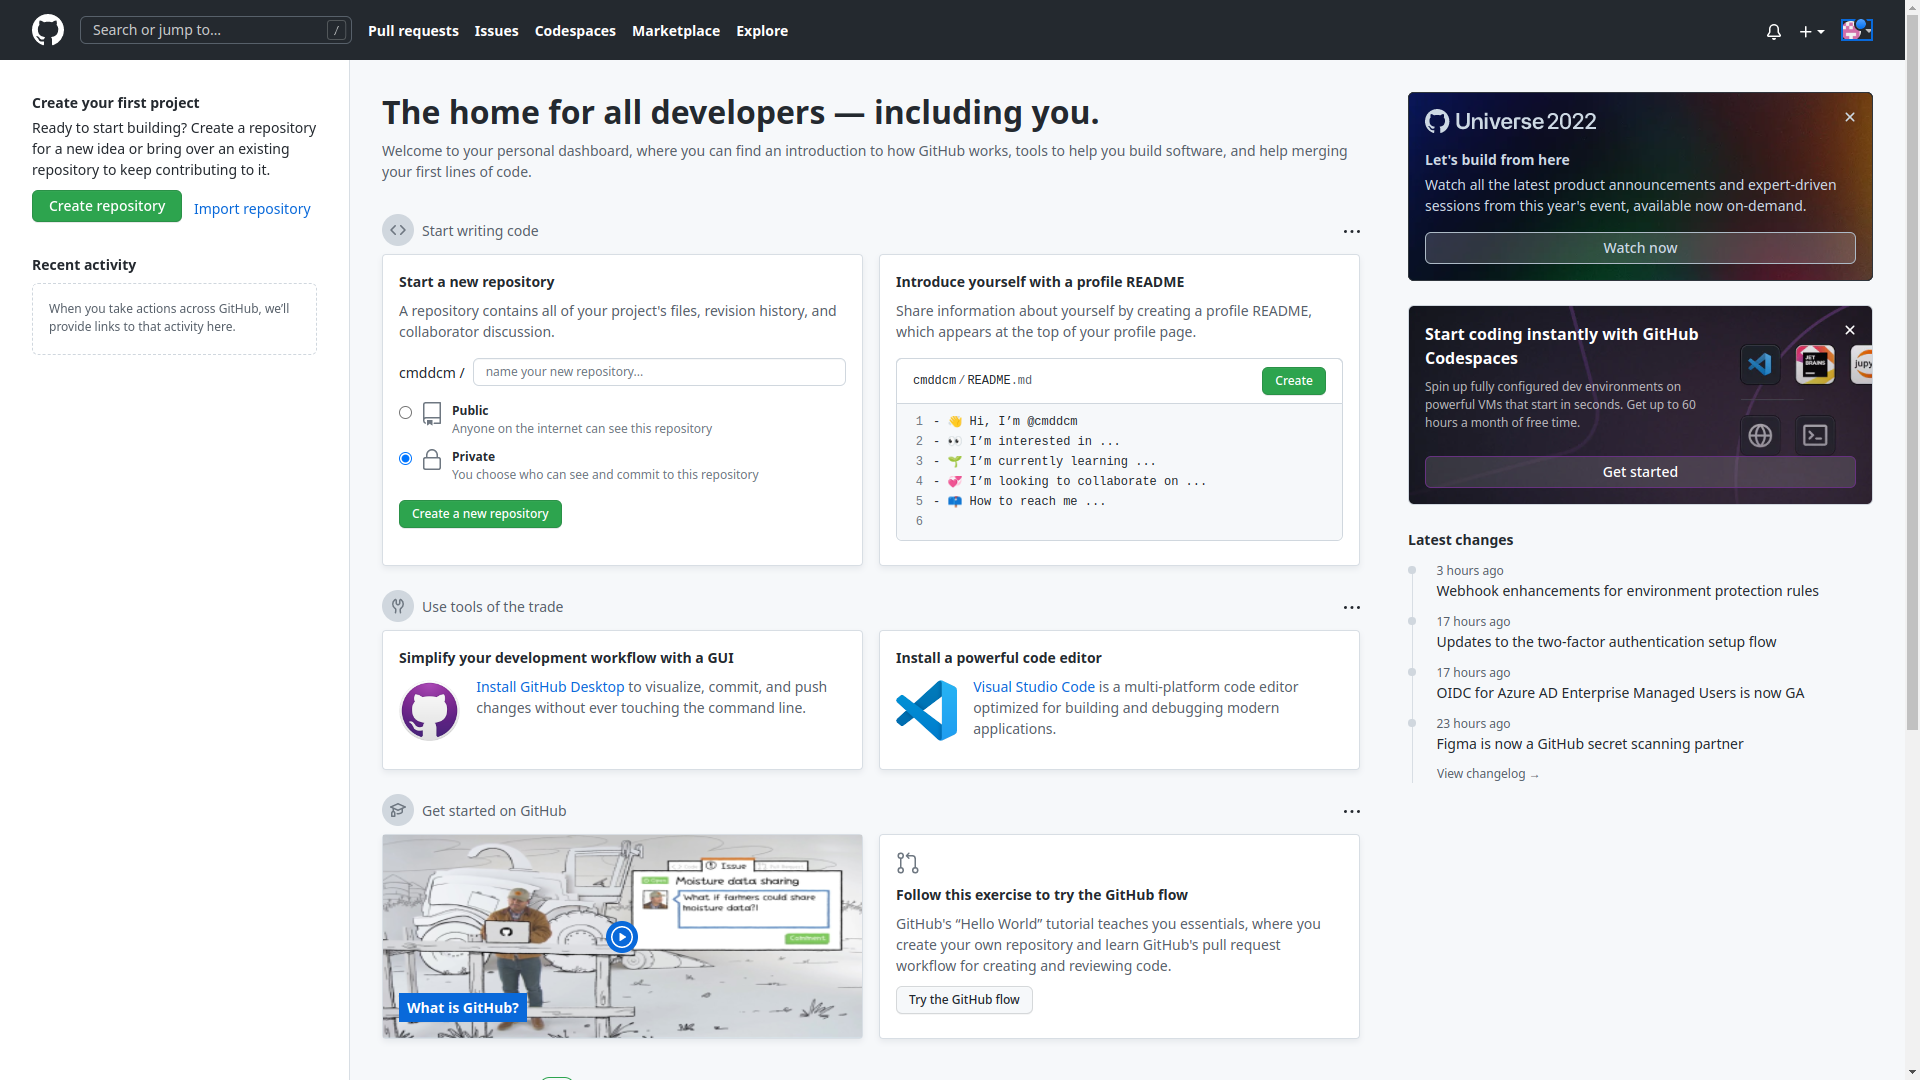The image size is (1920, 1080).
Task: Click the Universe 2022 Octocat logo
Action: click(1437, 121)
